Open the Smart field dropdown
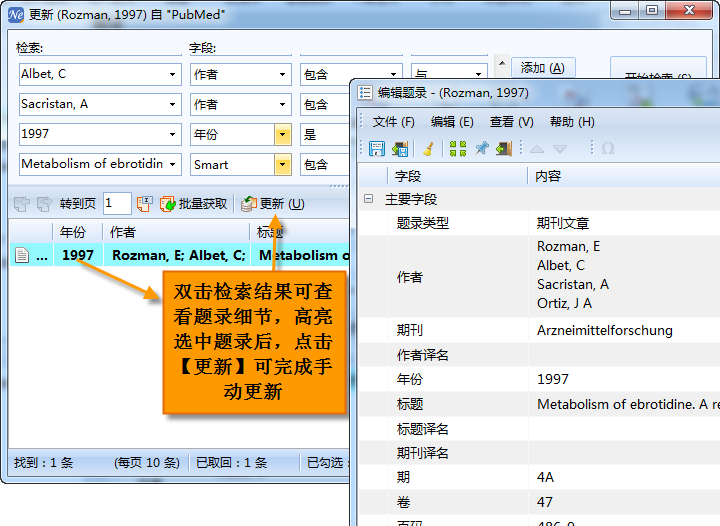The image size is (720, 526). (x=282, y=165)
